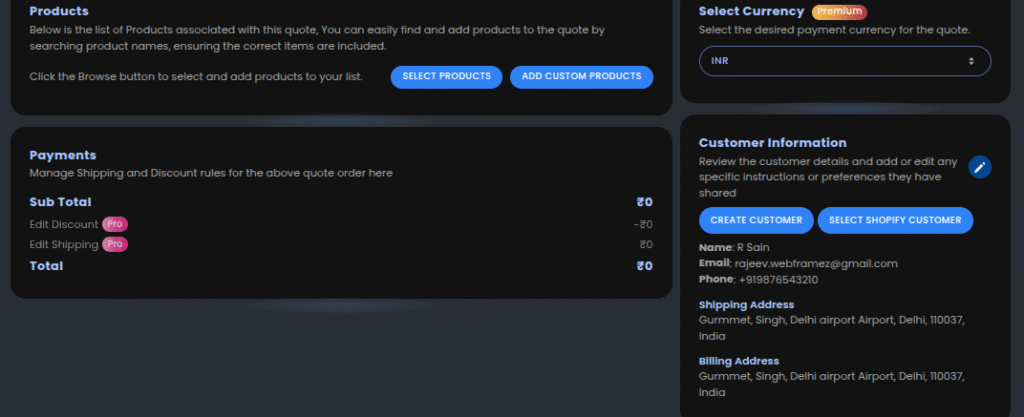Select the Billing Address heading
The width and height of the screenshot is (1024, 417).
coord(739,361)
